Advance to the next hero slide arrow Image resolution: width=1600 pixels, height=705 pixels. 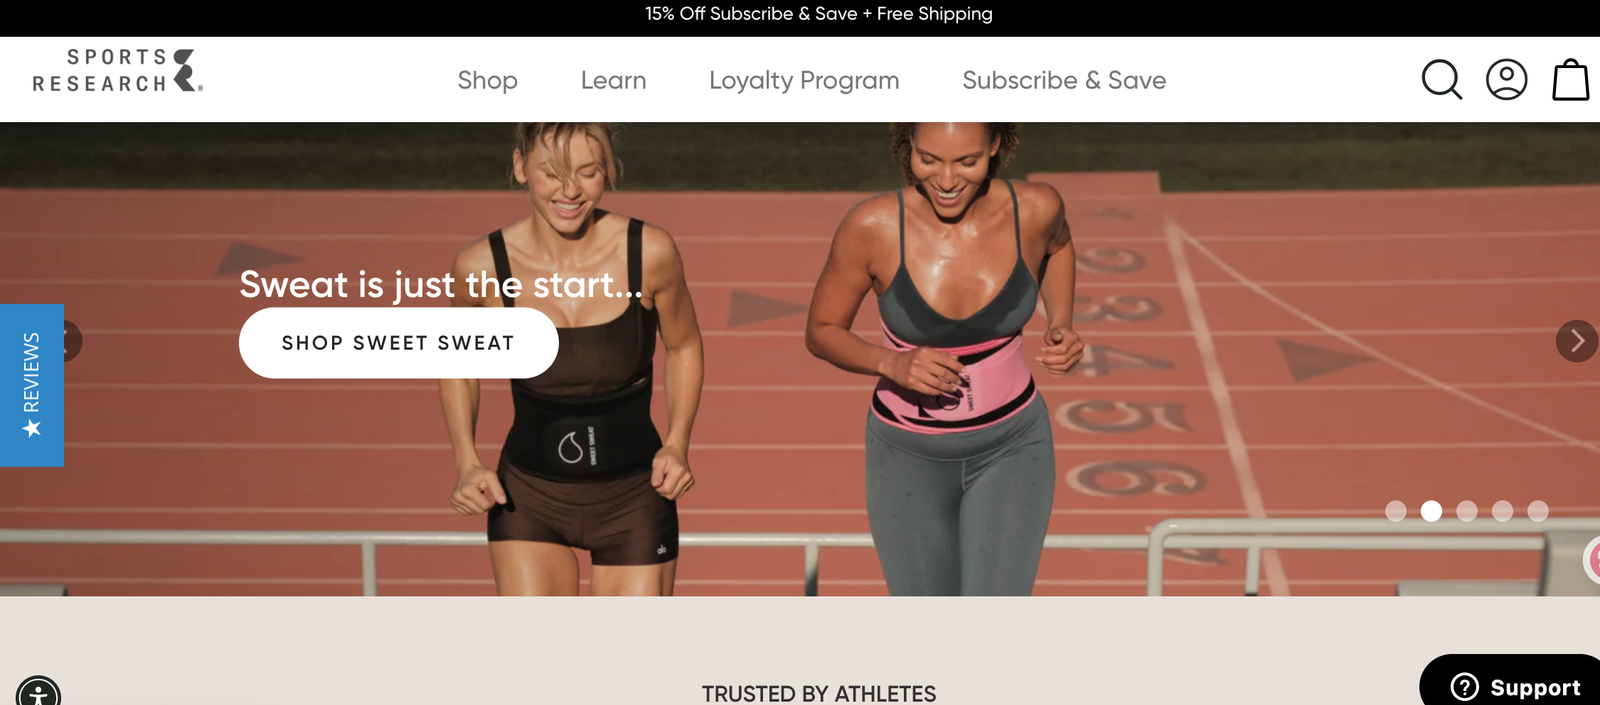point(1577,341)
